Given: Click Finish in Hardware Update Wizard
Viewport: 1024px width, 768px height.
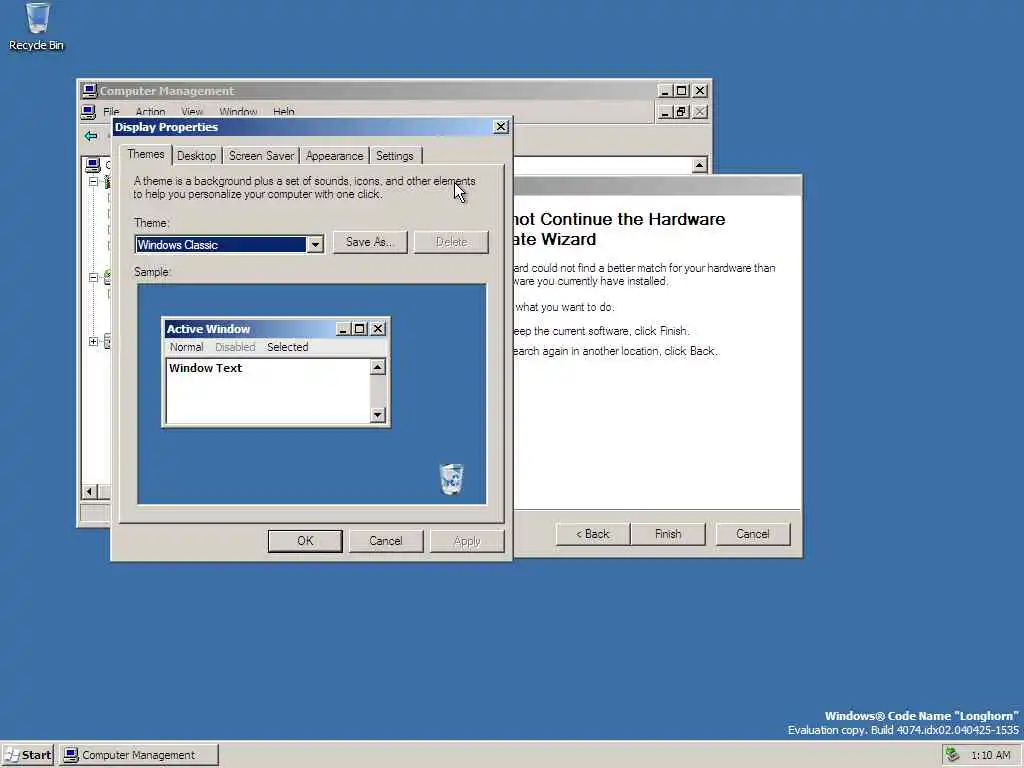Looking at the screenshot, I should 668,534.
